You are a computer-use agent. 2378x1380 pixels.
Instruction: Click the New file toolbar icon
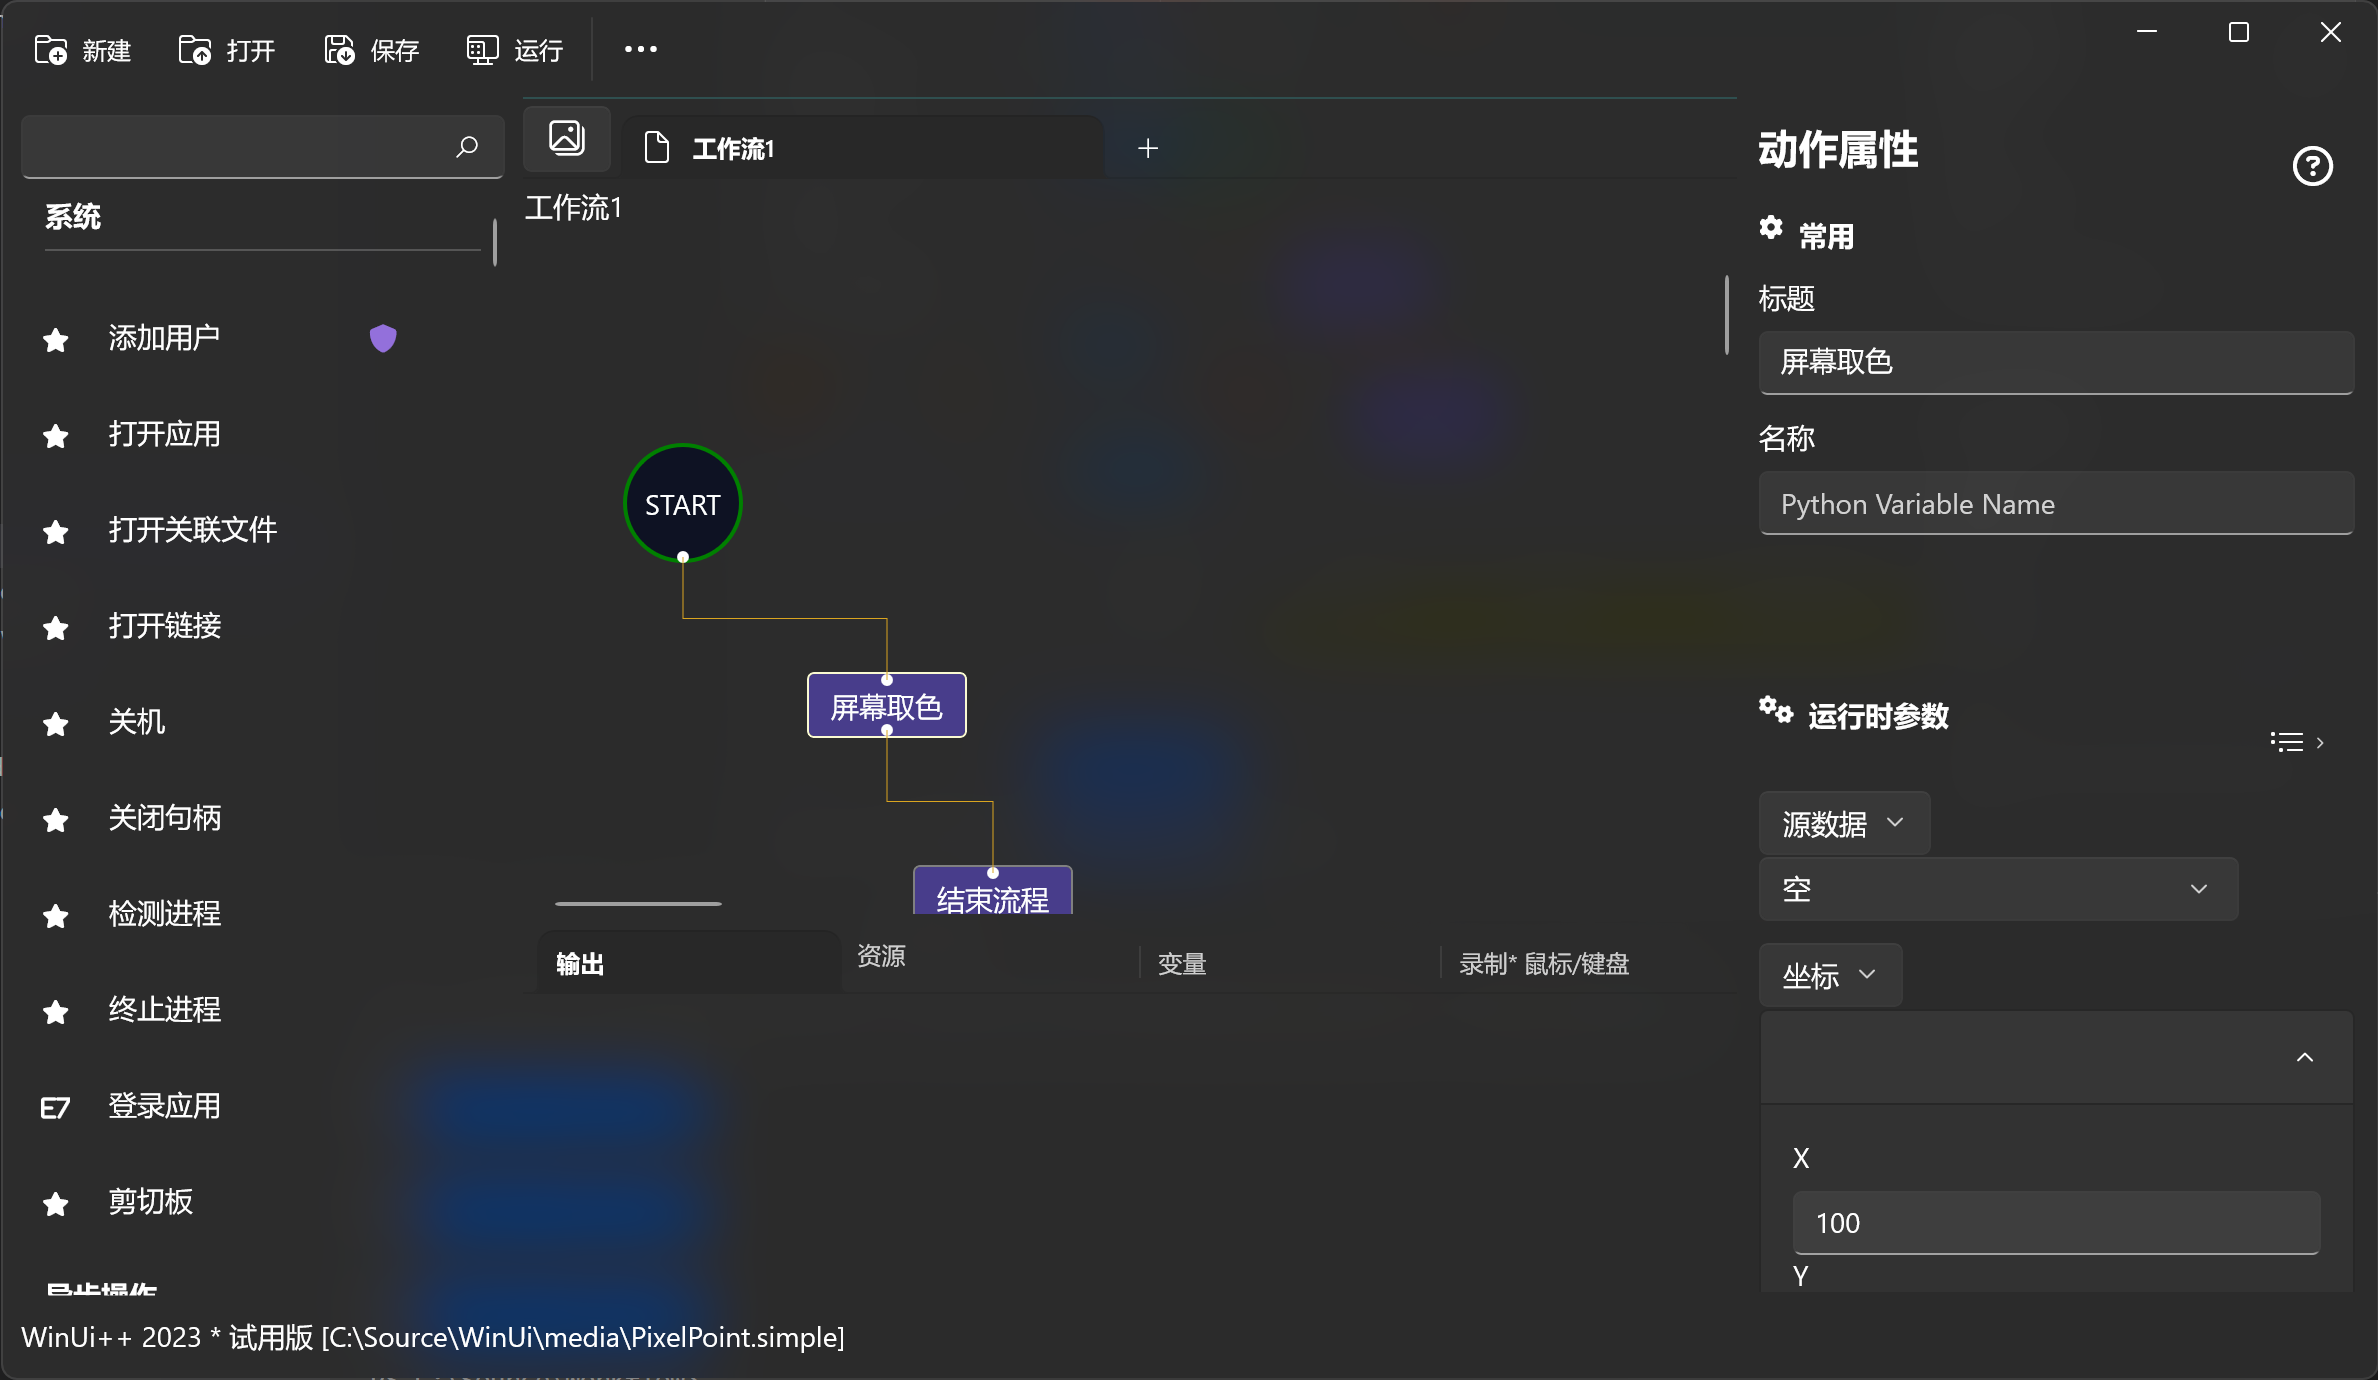pos(51,50)
